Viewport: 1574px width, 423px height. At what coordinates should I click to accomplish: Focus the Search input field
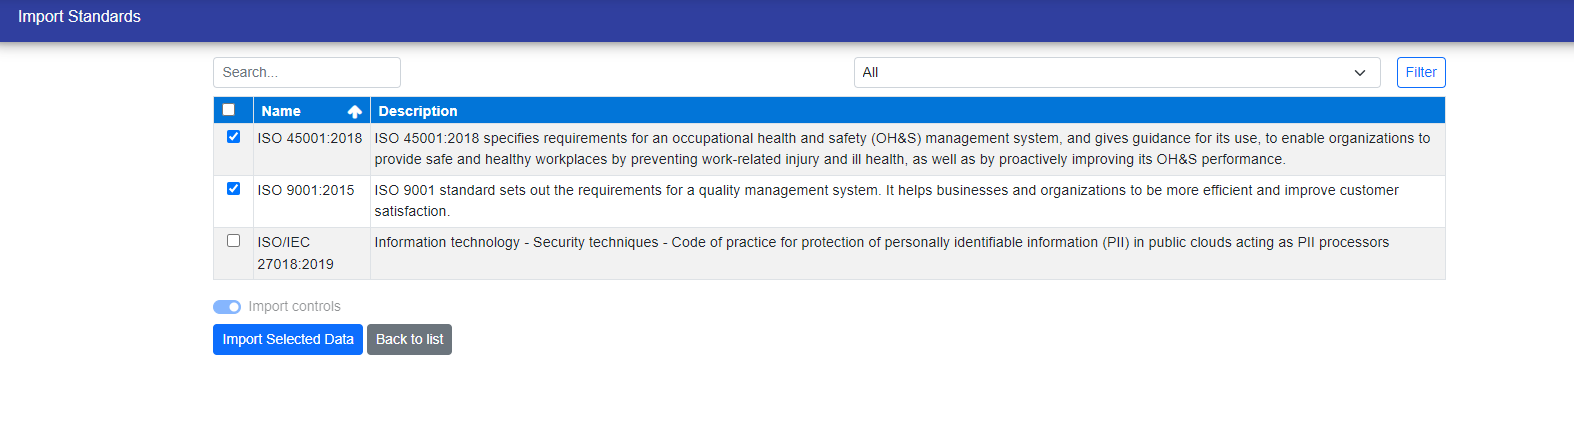(306, 73)
